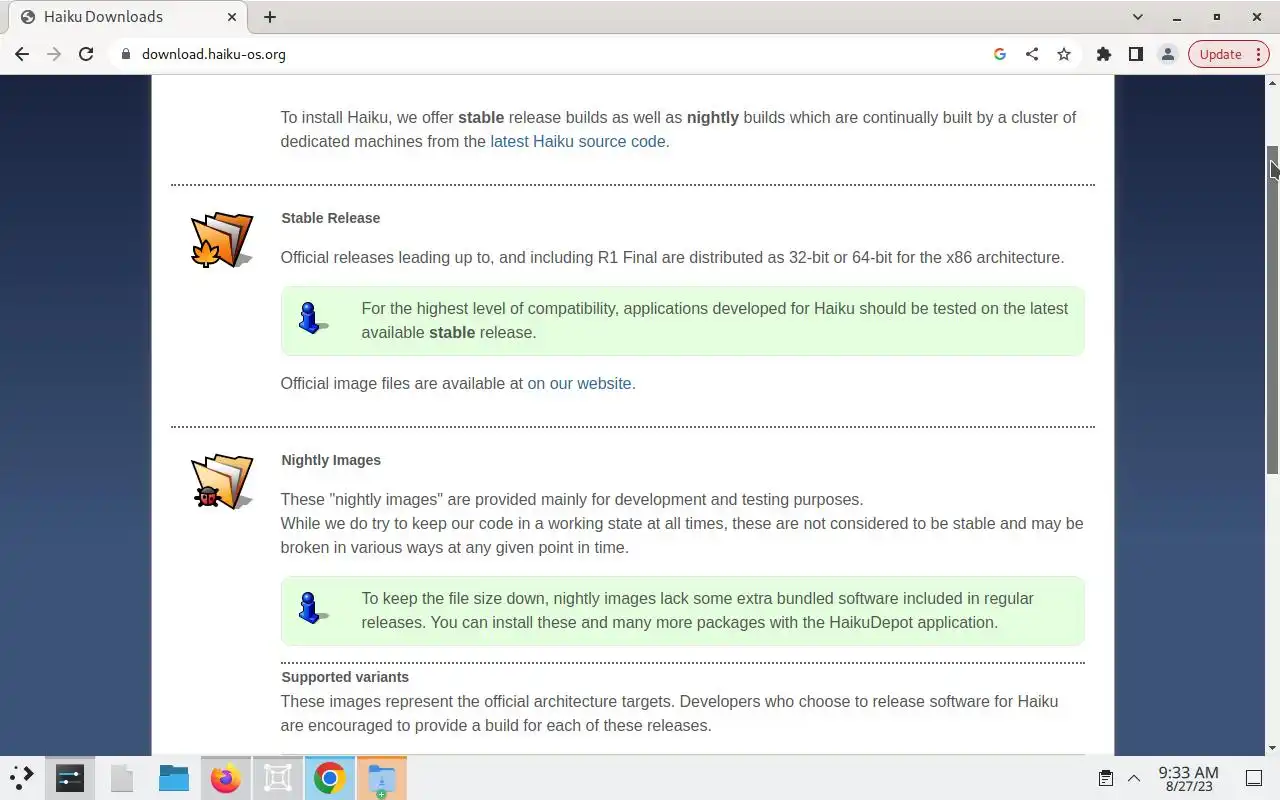The height and width of the screenshot is (800, 1280).
Task: Click the Stable Release heading
Action: pyautogui.click(x=331, y=218)
